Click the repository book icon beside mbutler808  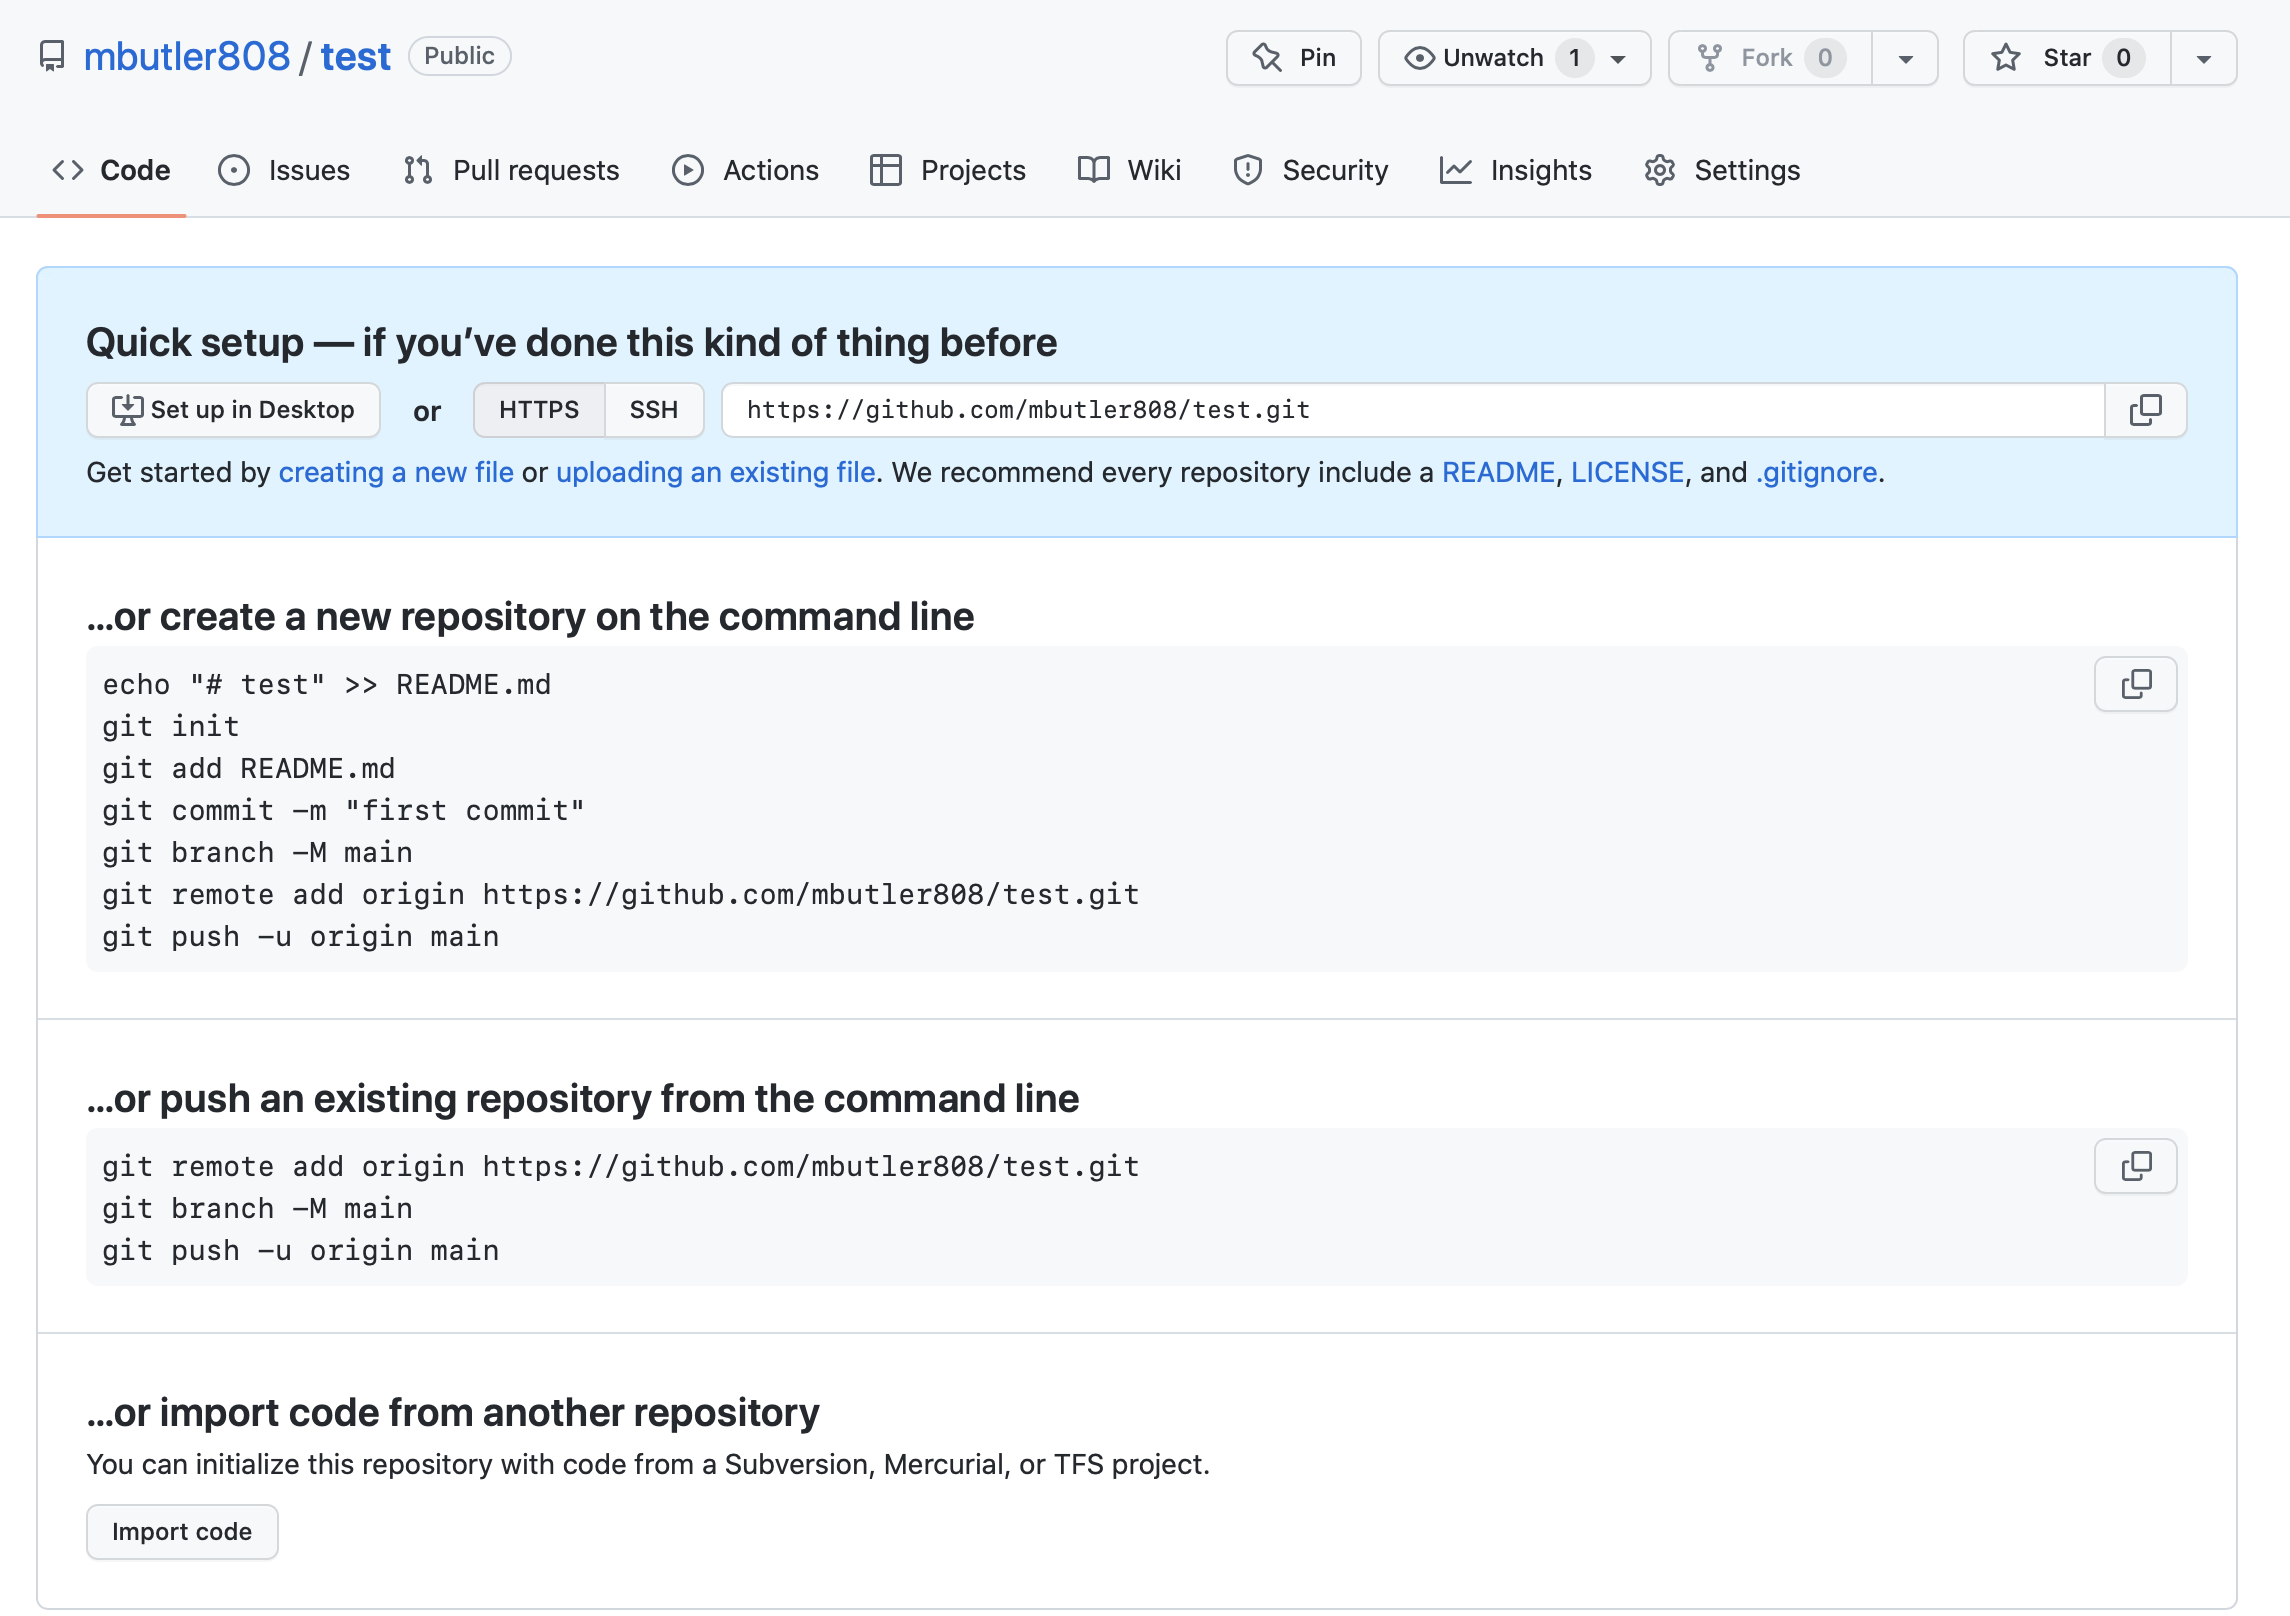click(x=52, y=56)
